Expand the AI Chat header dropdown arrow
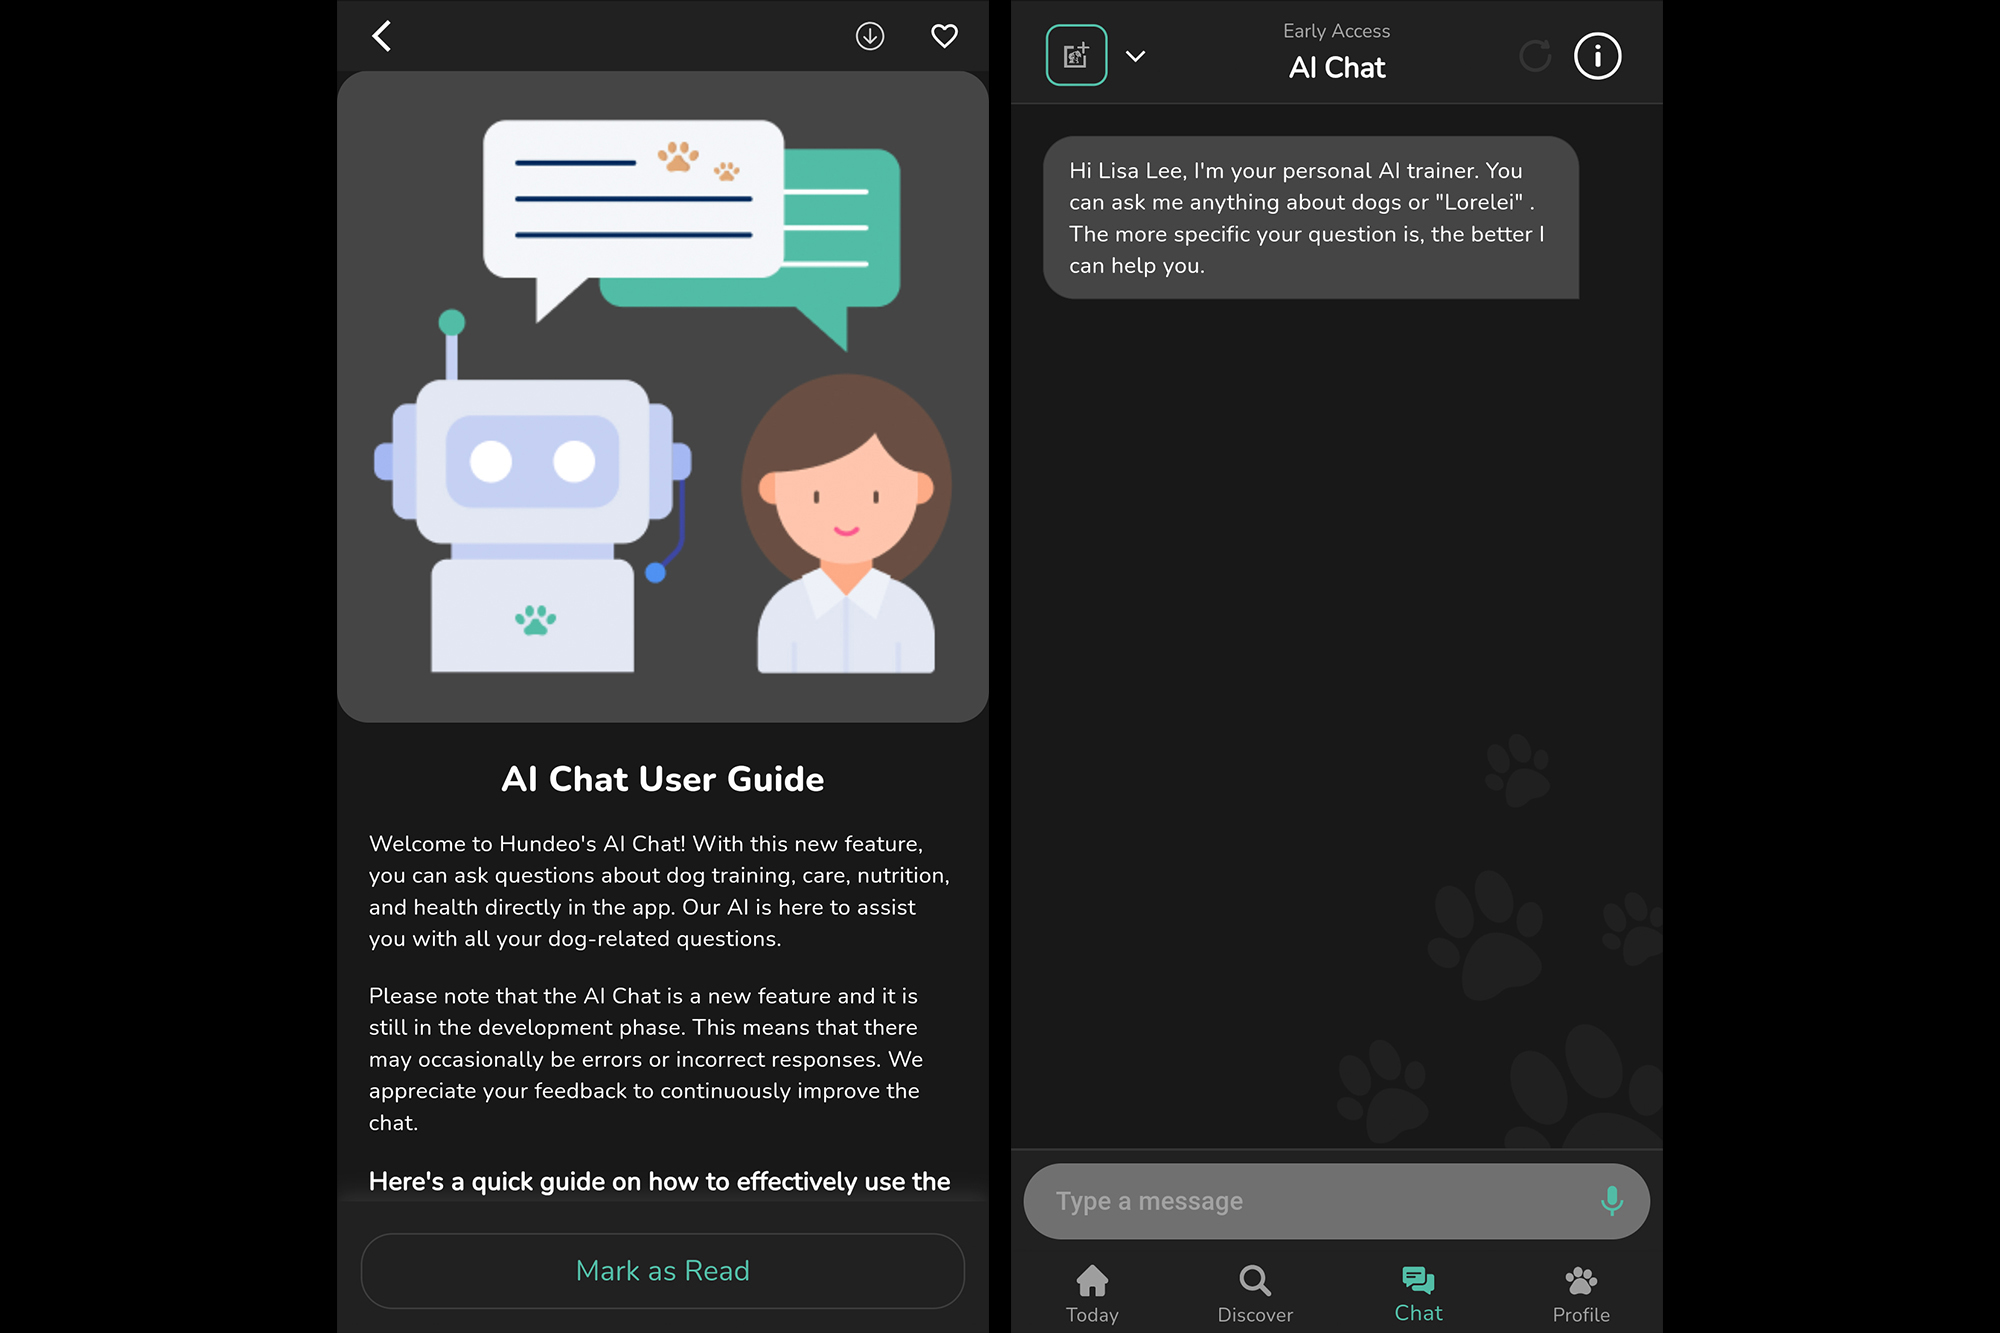This screenshot has height=1333, width=2000. (1133, 55)
